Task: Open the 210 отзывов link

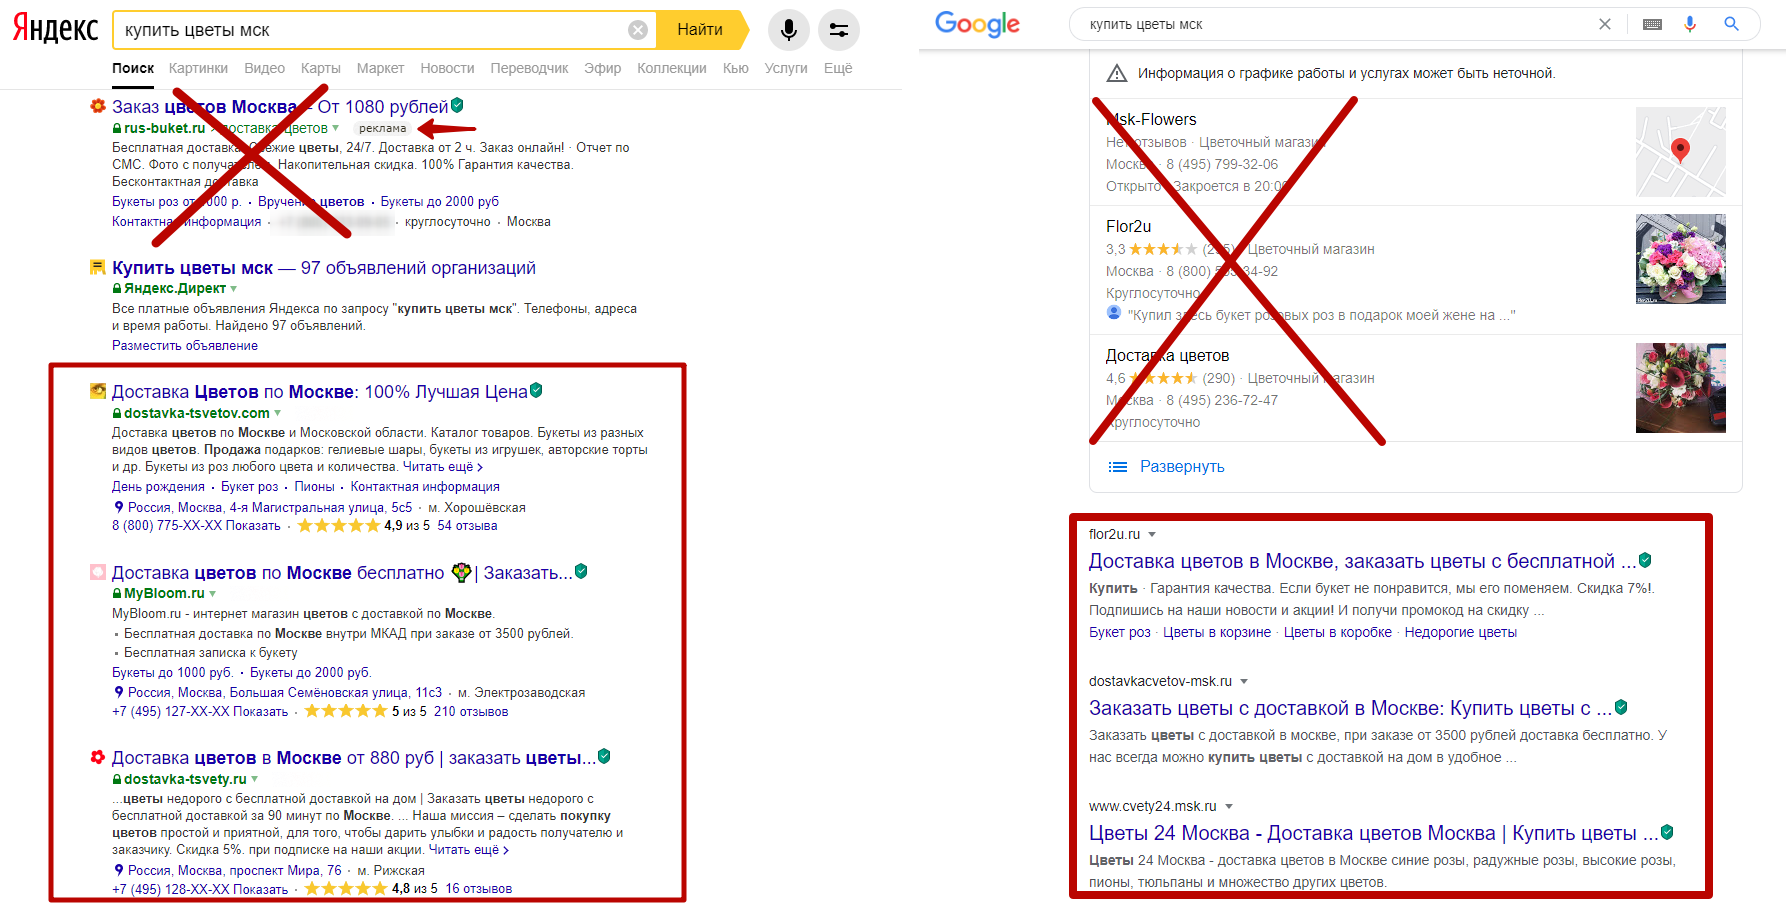Action: pyautogui.click(x=471, y=712)
